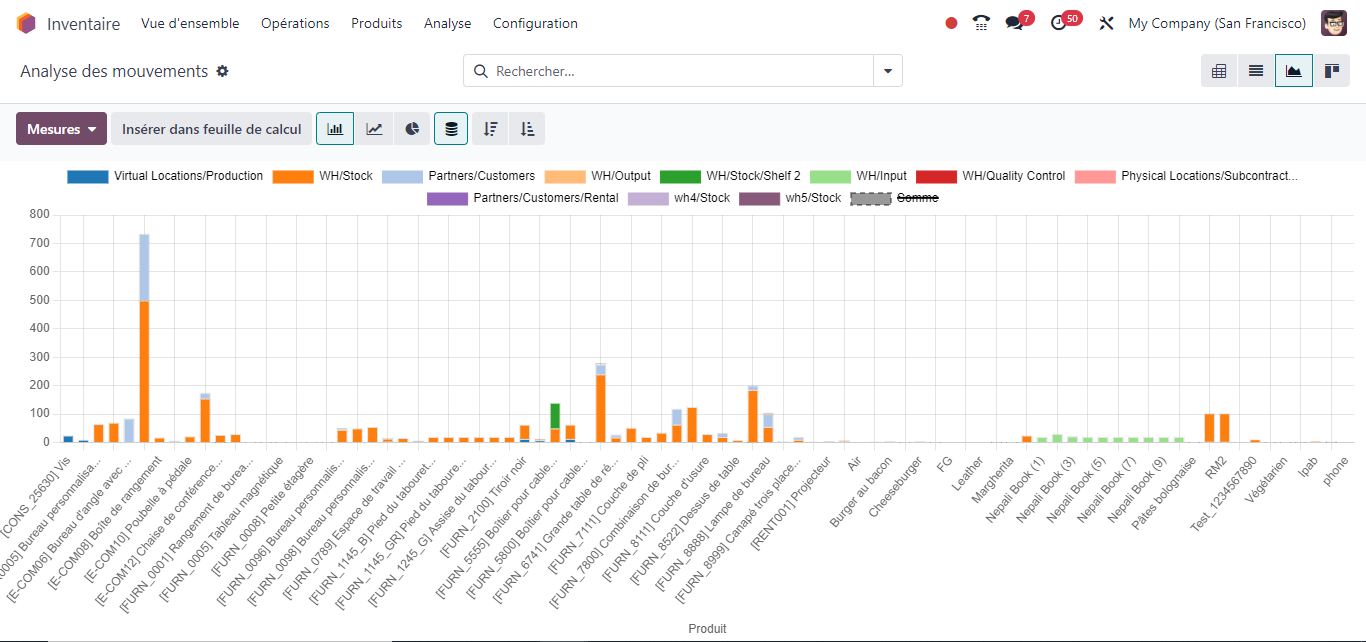Open the Mesures dropdown
Screen dimensions: 1366x642
tap(61, 129)
